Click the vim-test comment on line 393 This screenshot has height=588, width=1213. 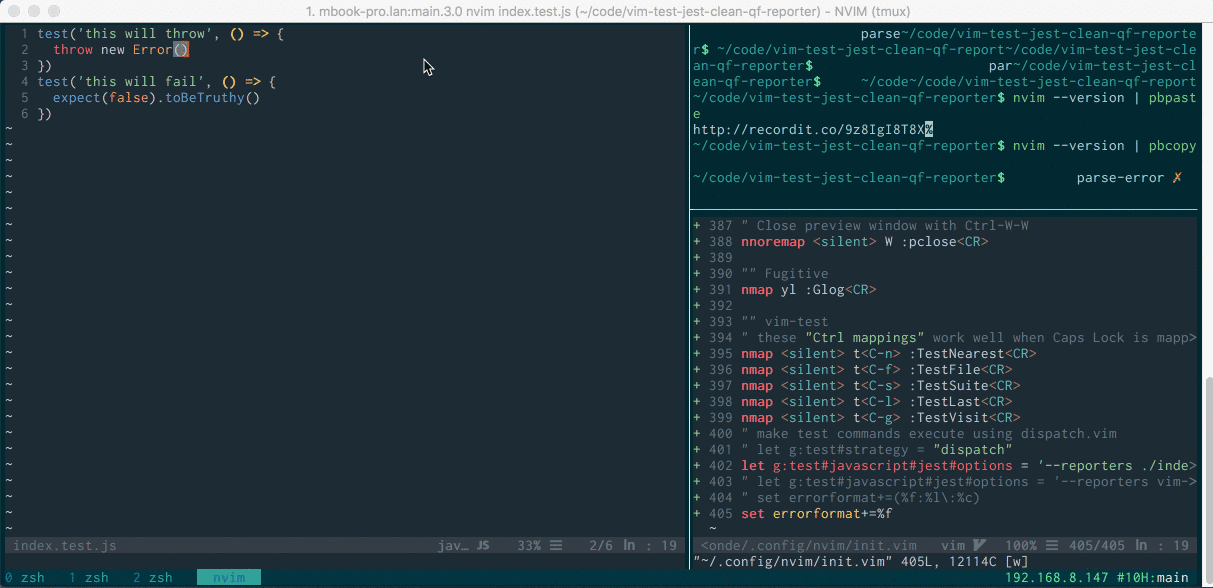pos(785,322)
